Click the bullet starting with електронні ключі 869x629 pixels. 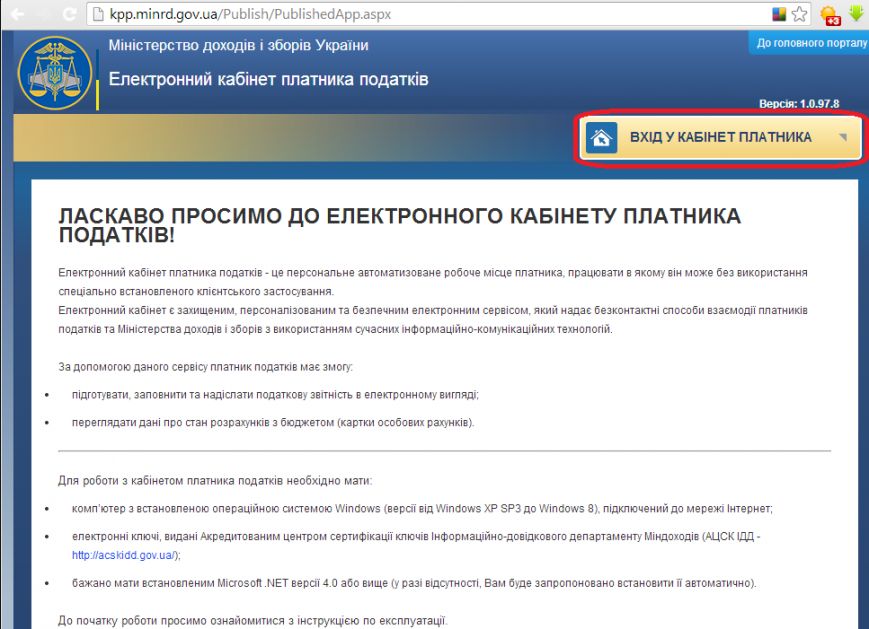[416, 545]
